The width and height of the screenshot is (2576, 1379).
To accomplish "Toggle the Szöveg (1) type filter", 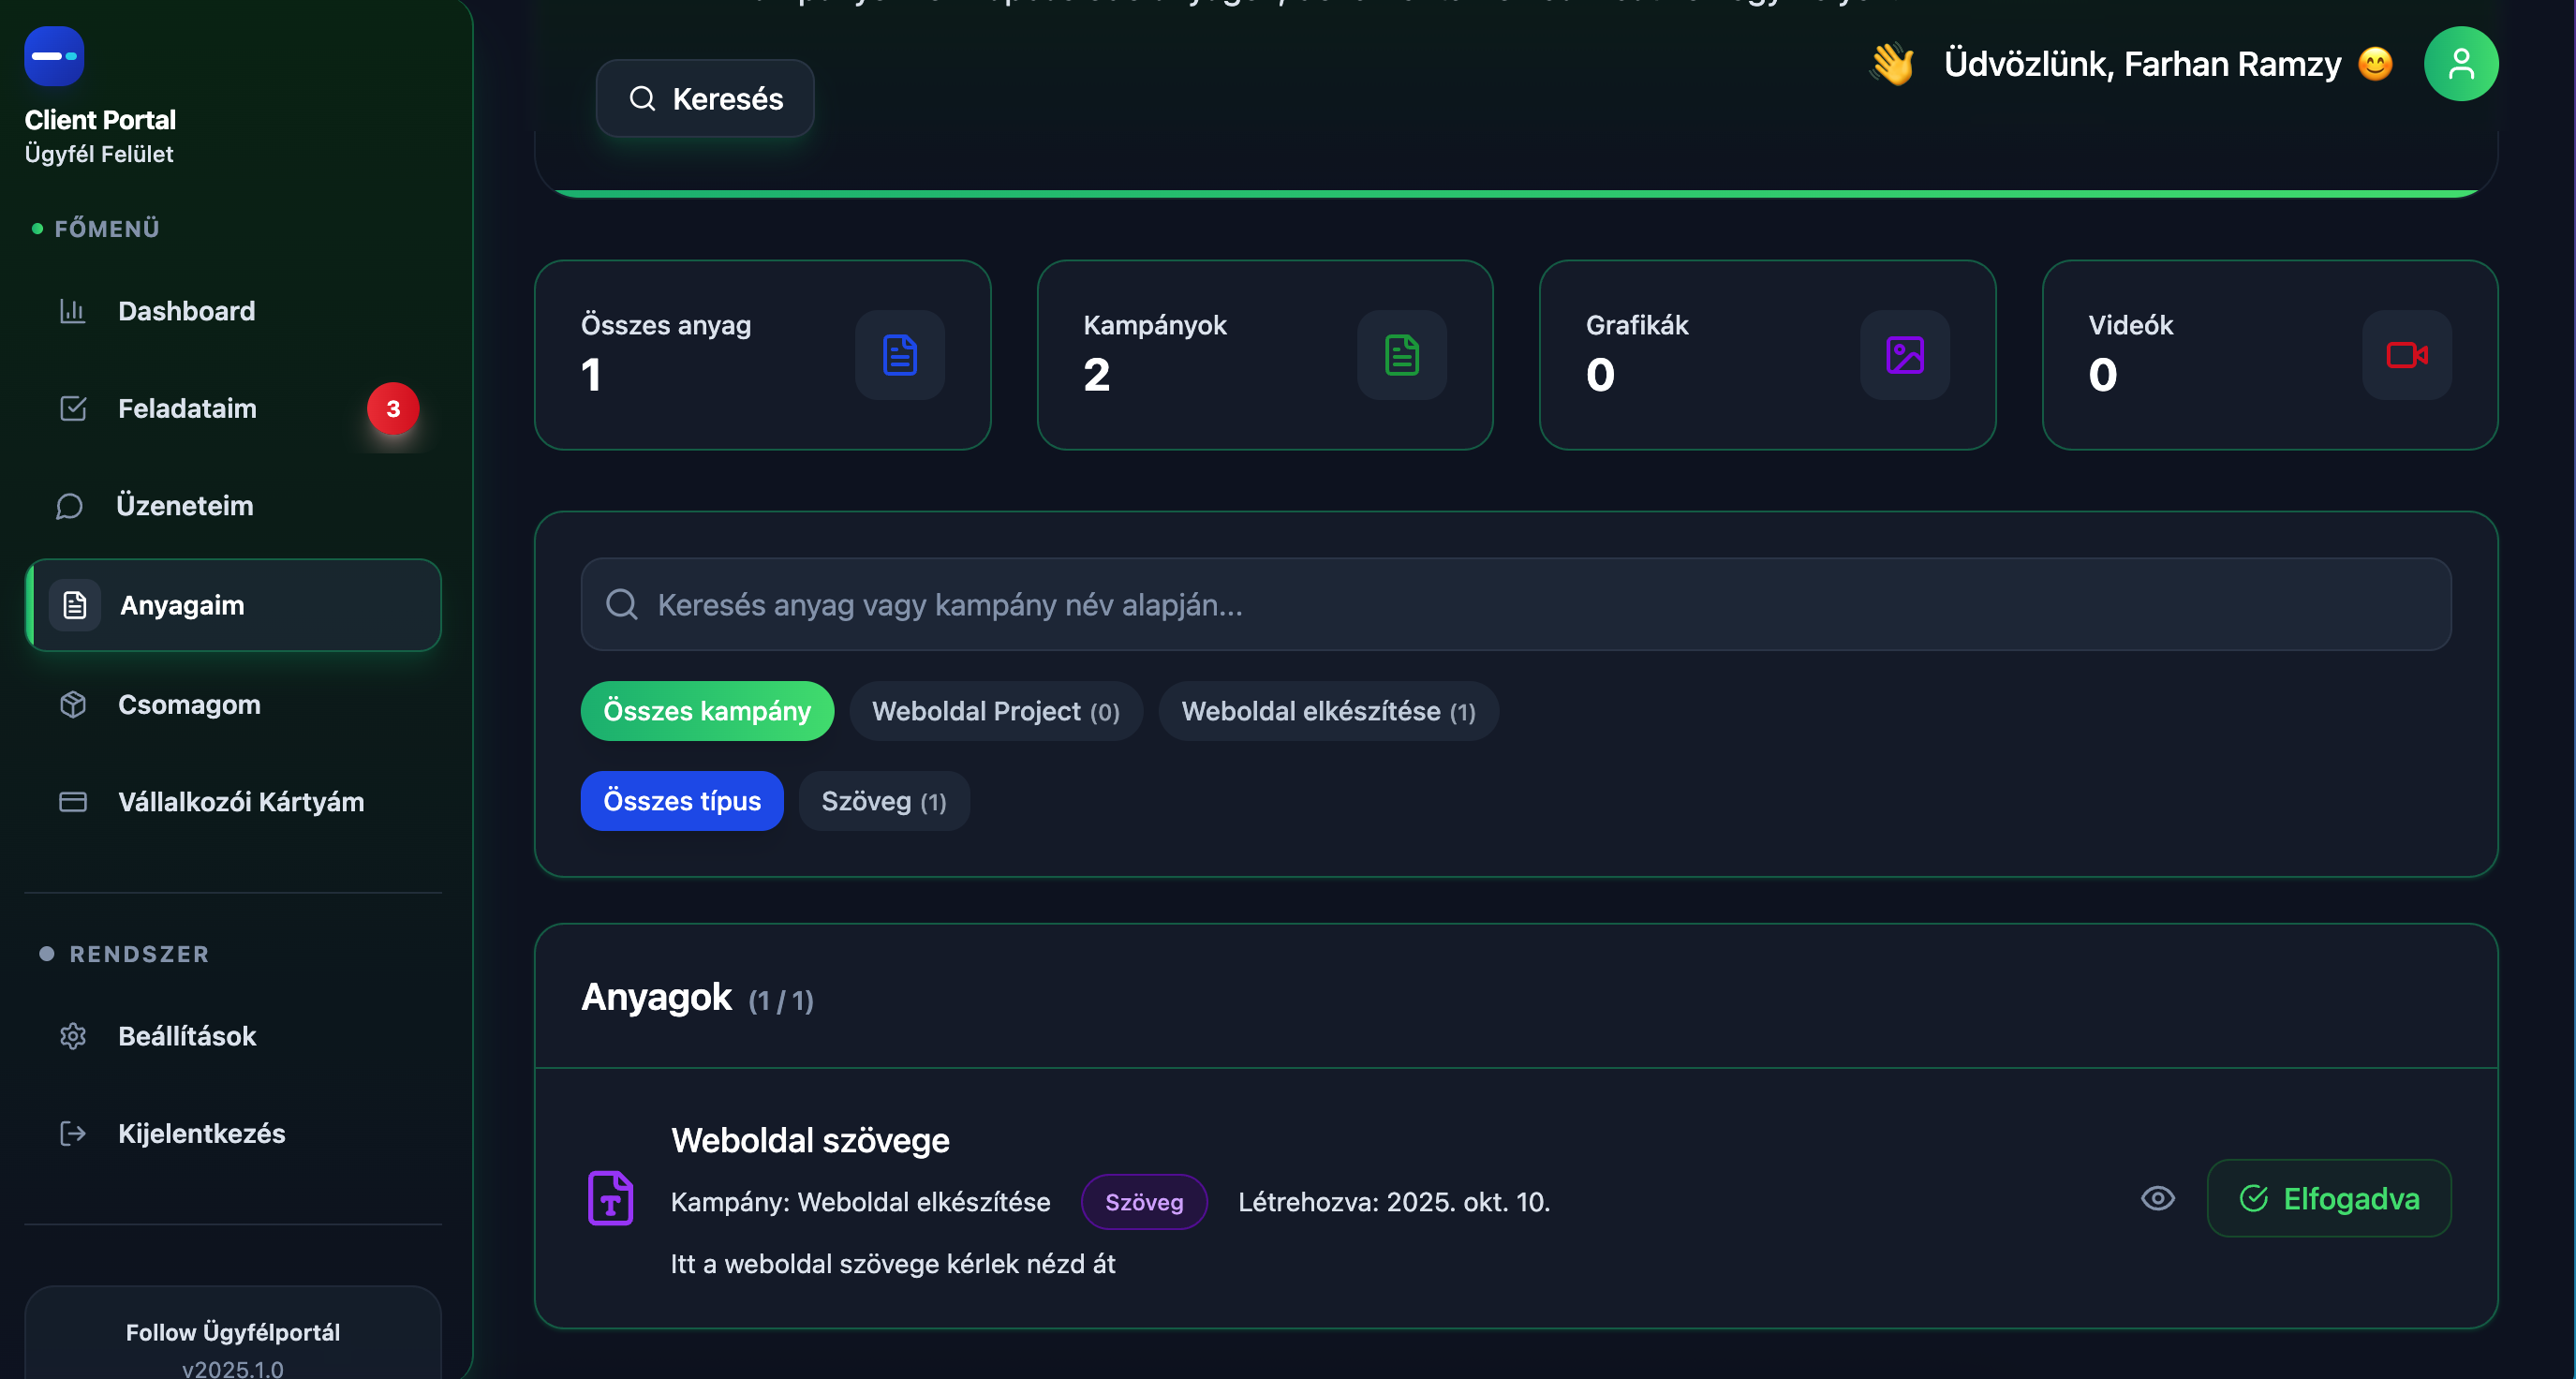I will point(883,800).
